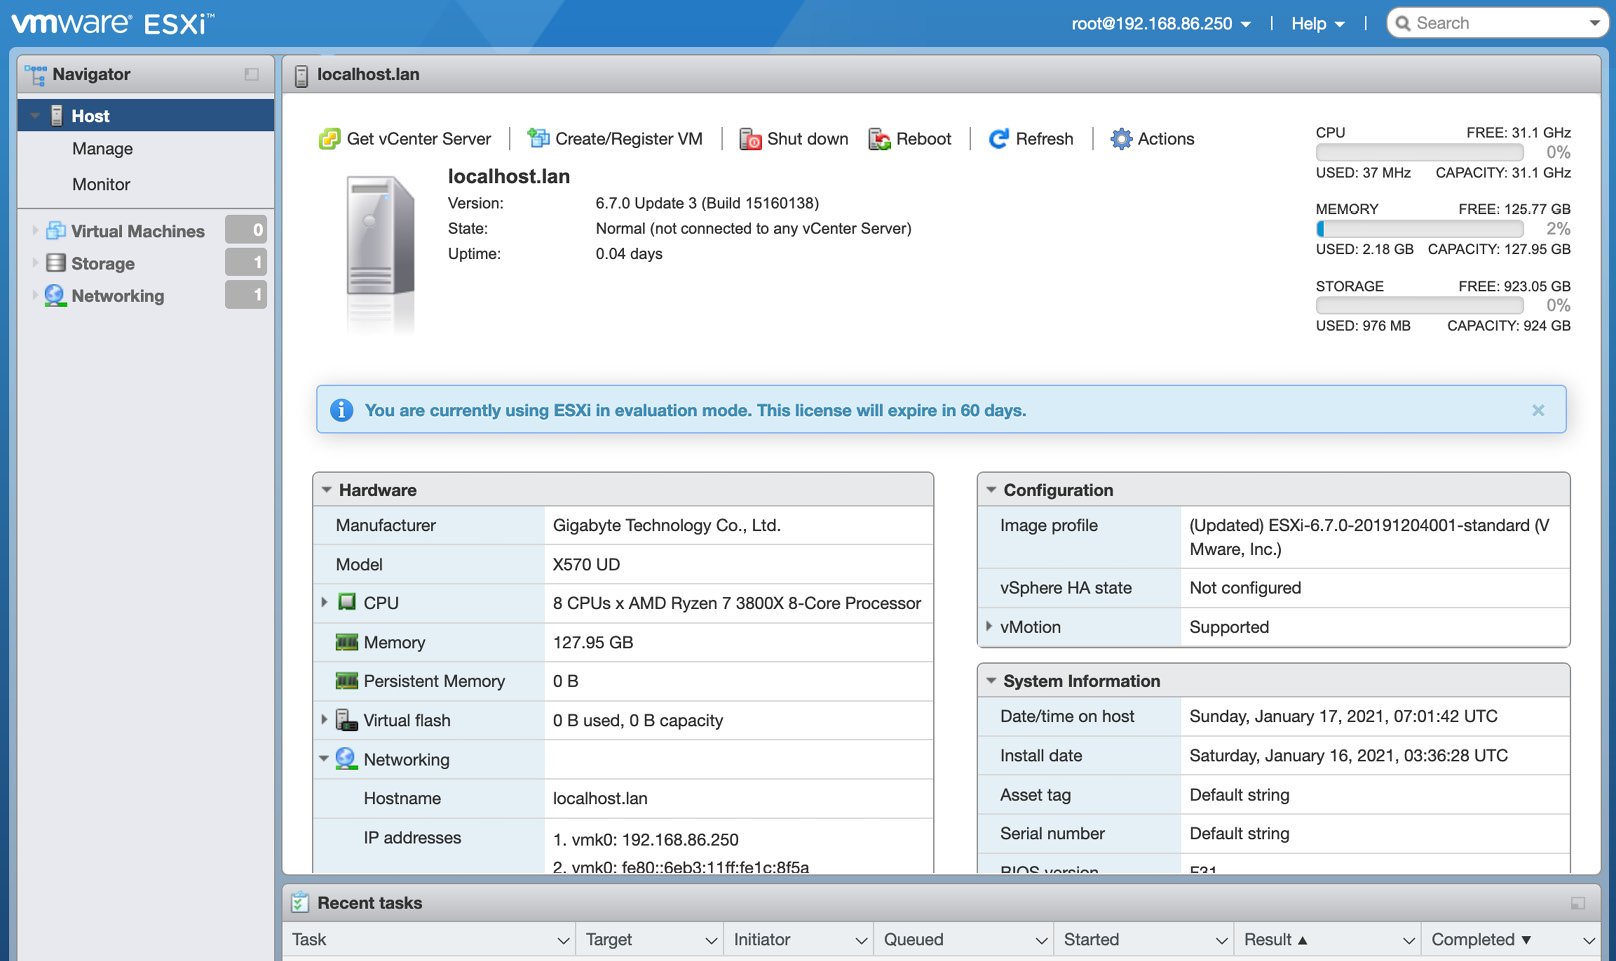Image resolution: width=1616 pixels, height=961 pixels.
Task: Click the Virtual Machines icon
Action: 56,231
